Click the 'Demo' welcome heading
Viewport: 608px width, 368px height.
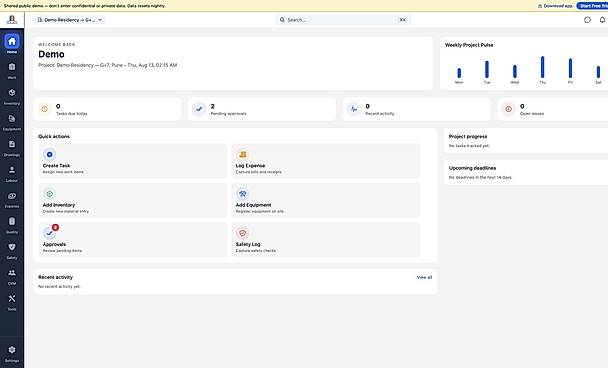(x=51, y=54)
